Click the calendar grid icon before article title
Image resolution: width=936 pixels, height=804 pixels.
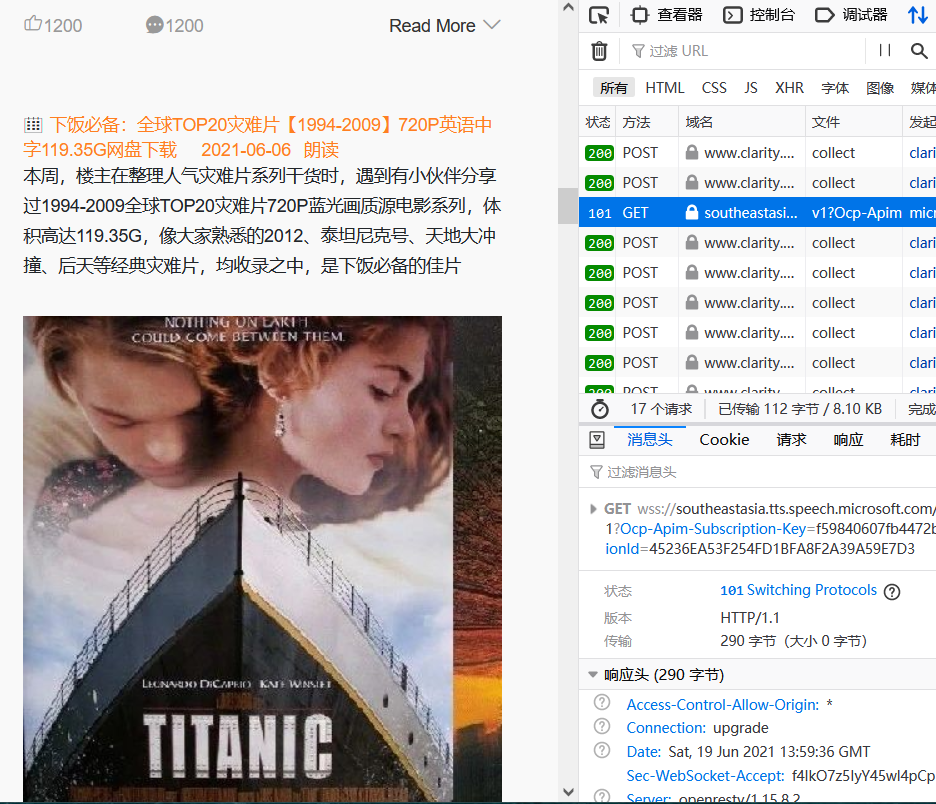point(33,124)
